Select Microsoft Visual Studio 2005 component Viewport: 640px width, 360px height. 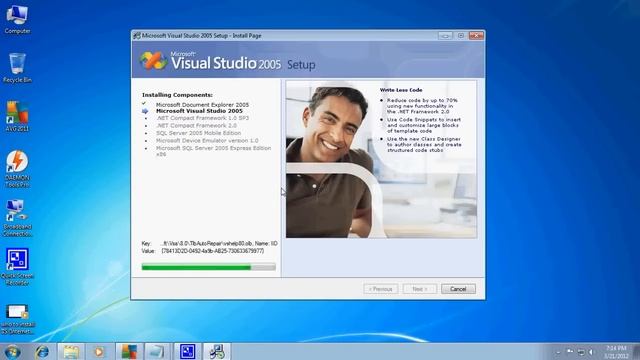point(199,111)
